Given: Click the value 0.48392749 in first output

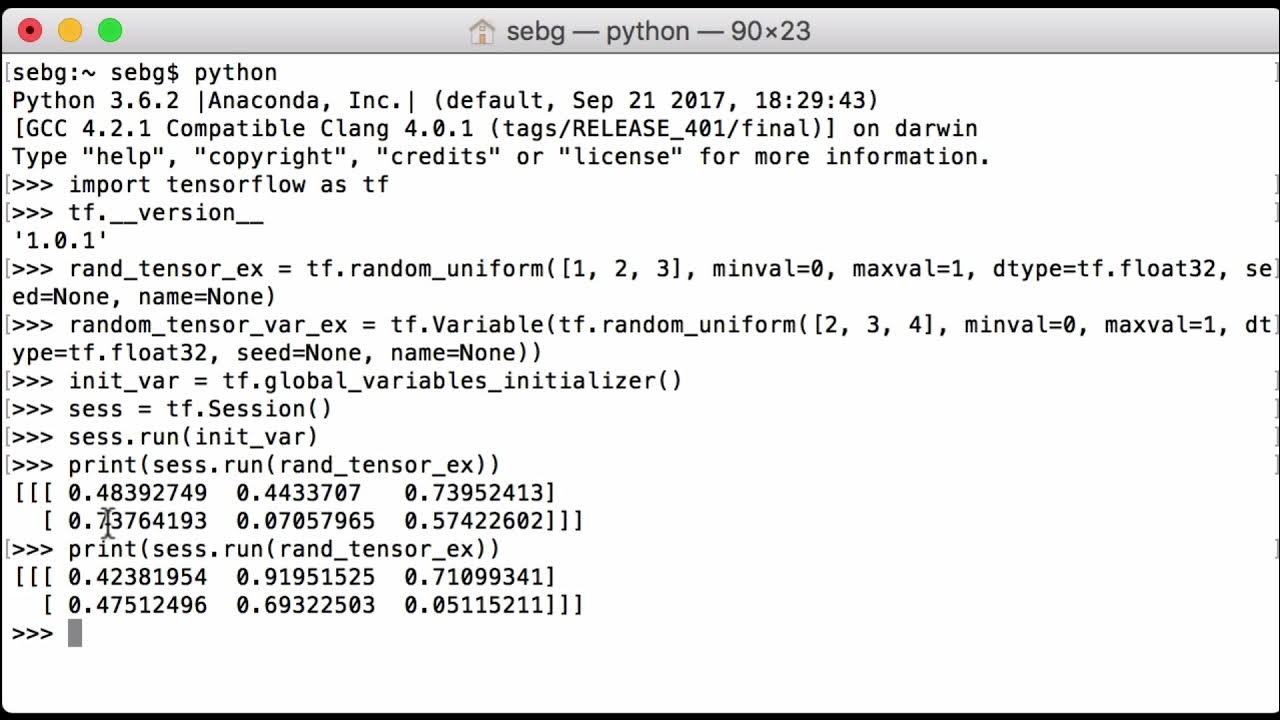Looking at the screenshot, I should tap(138, 493).
